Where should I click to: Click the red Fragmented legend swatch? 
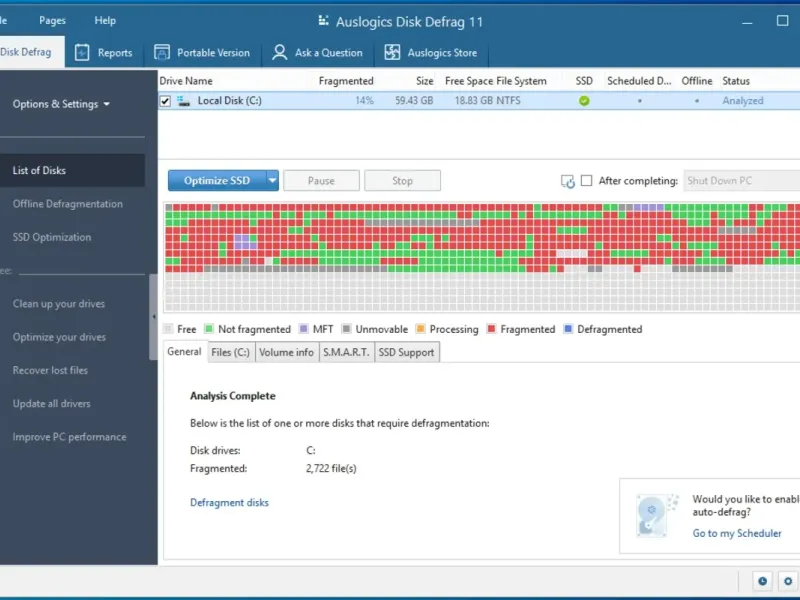point(490,329)
